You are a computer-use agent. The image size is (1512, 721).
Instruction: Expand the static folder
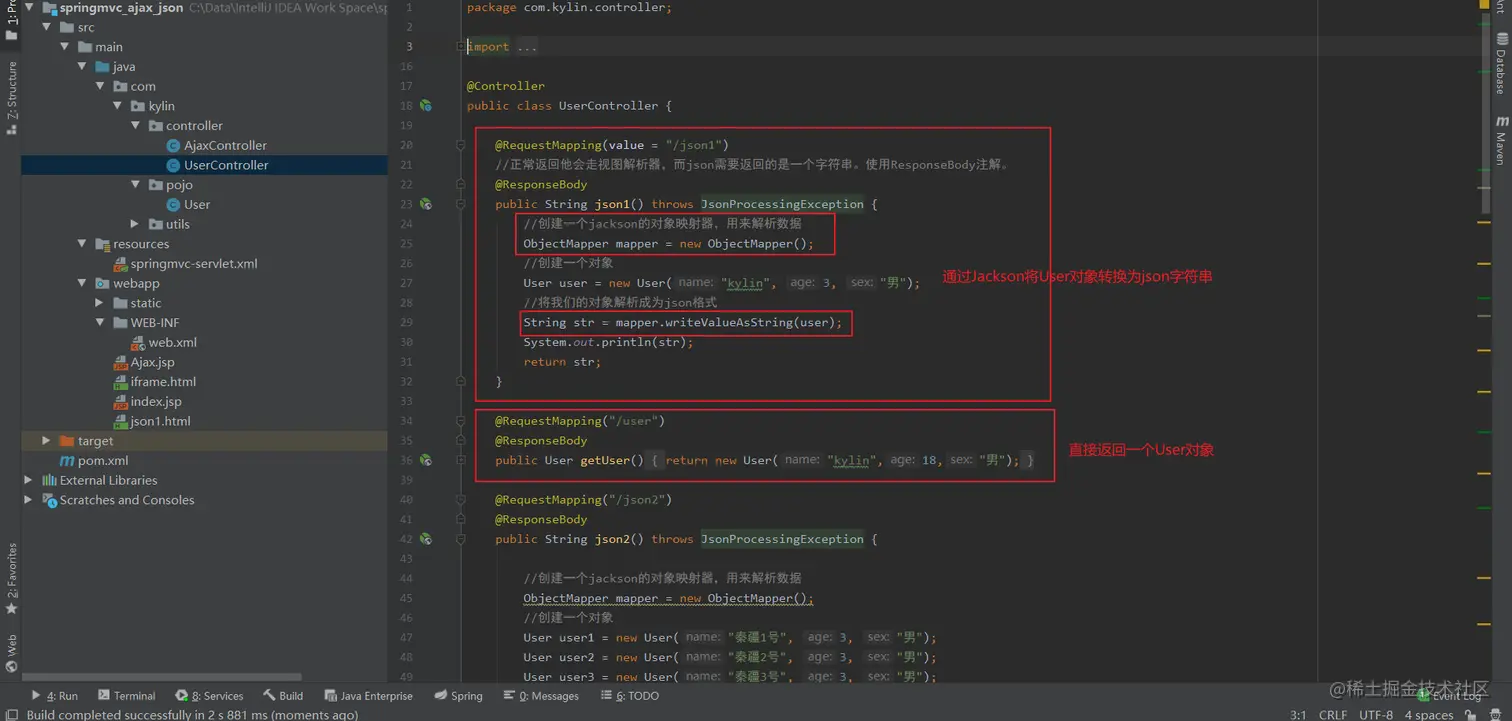[x=100, y=303]
